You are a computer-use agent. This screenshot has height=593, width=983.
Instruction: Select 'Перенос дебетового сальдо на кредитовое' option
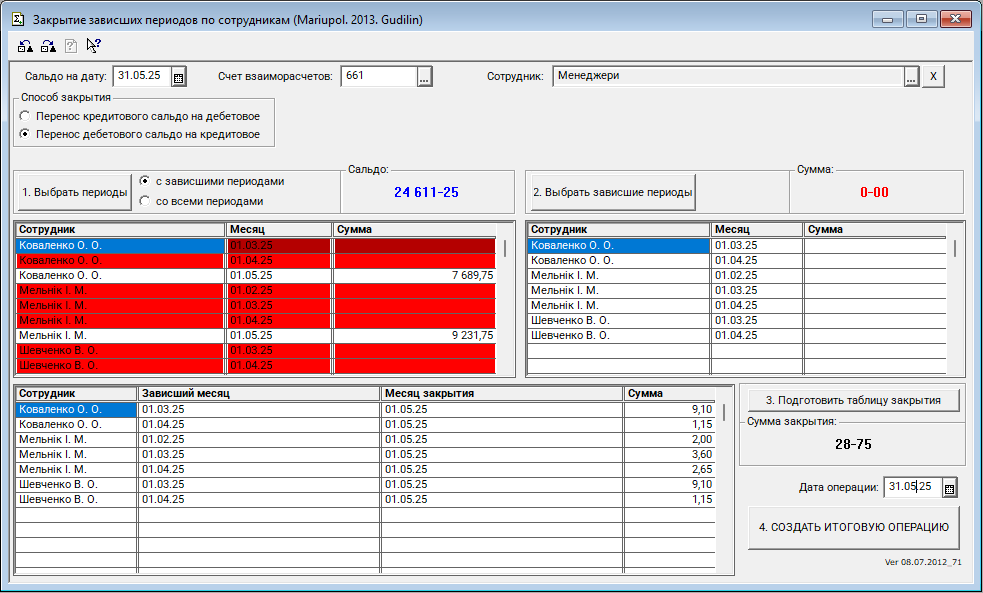(x=26, y=134)
